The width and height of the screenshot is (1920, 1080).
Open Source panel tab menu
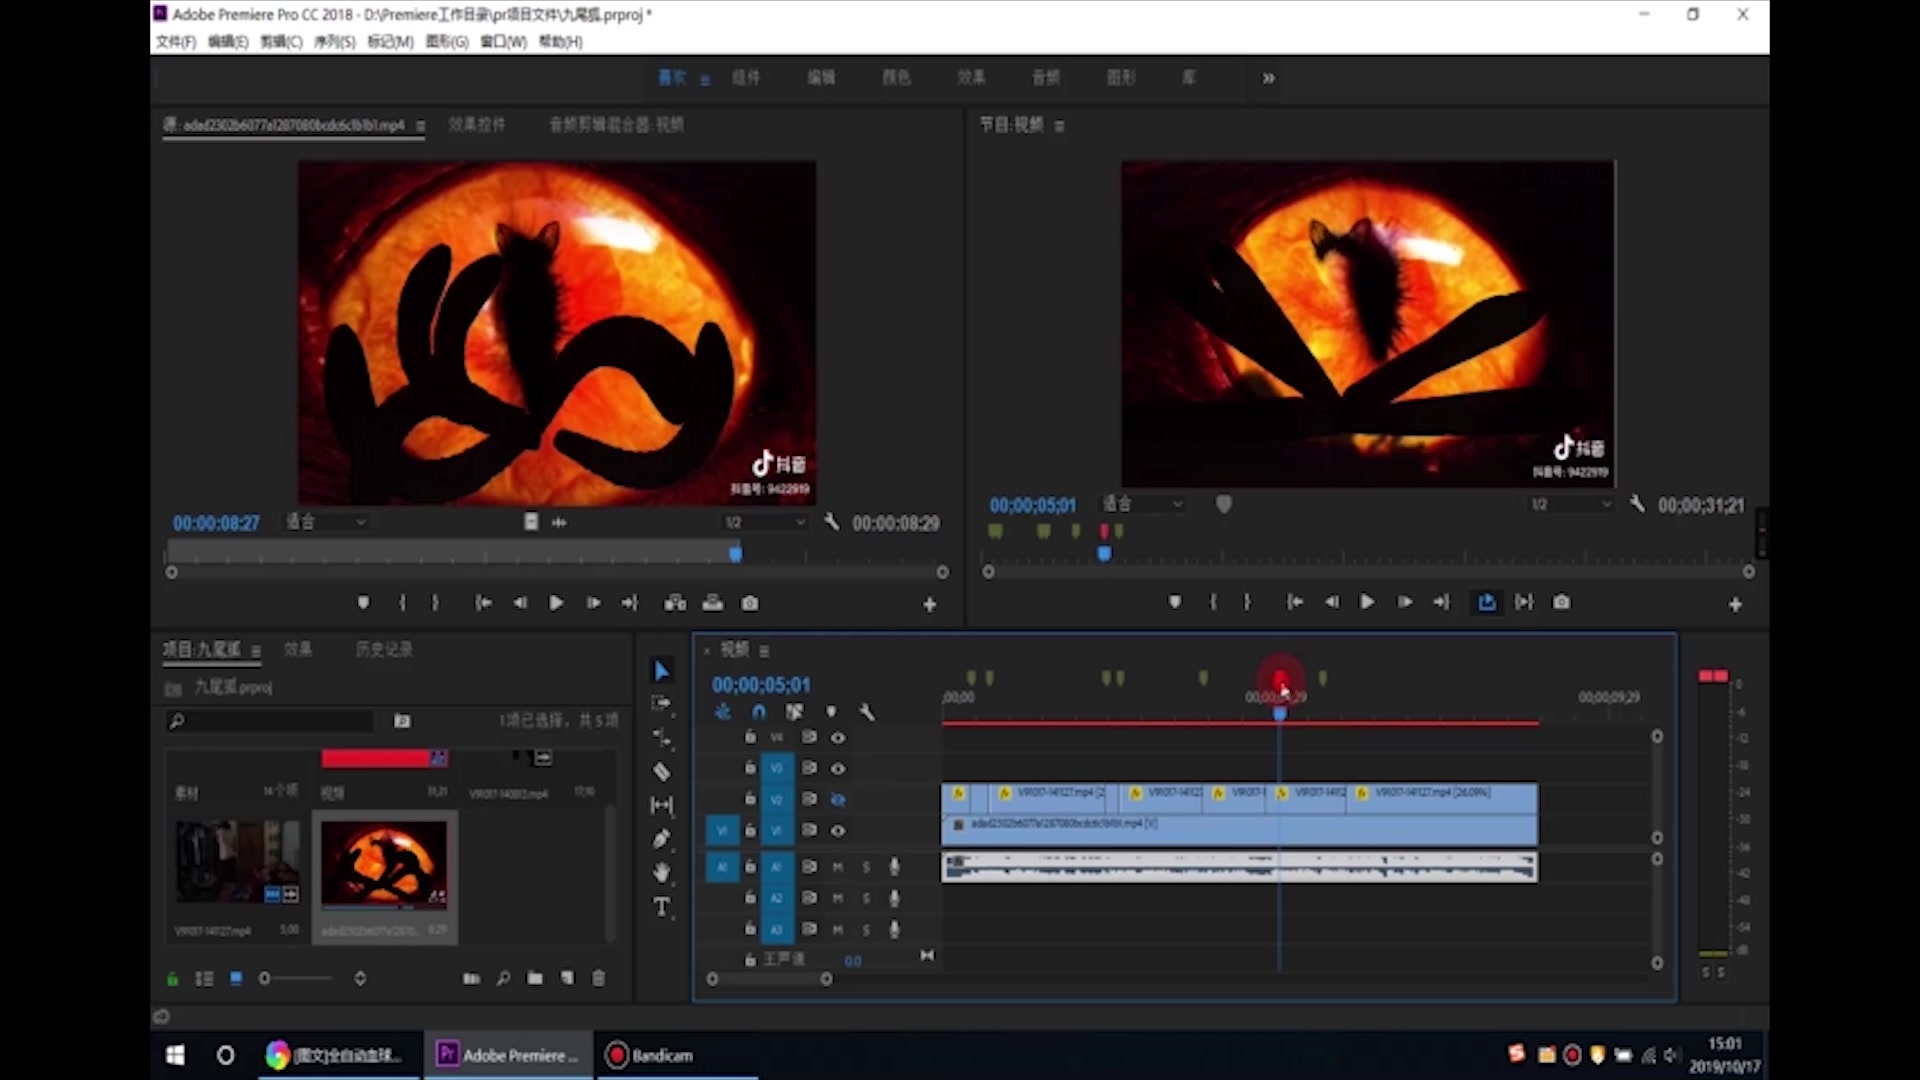[x=420, y=126]
